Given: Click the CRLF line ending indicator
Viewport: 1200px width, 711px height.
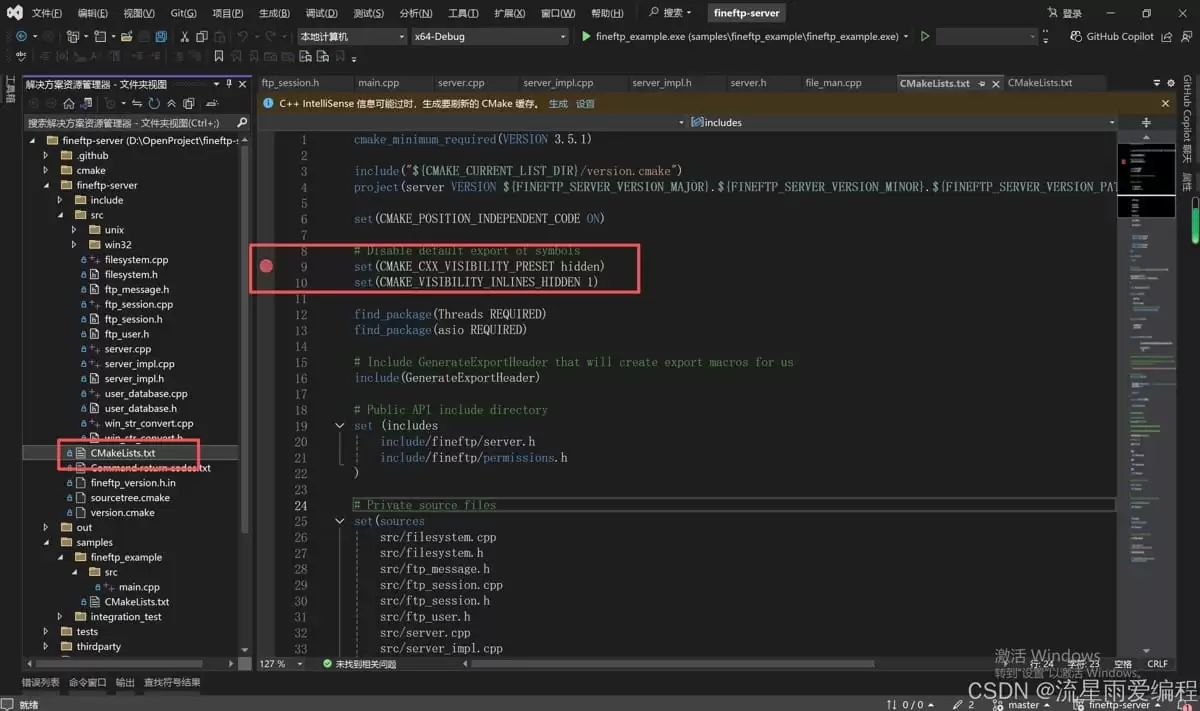Looking at the screenshot, I should pos(1157,664).
